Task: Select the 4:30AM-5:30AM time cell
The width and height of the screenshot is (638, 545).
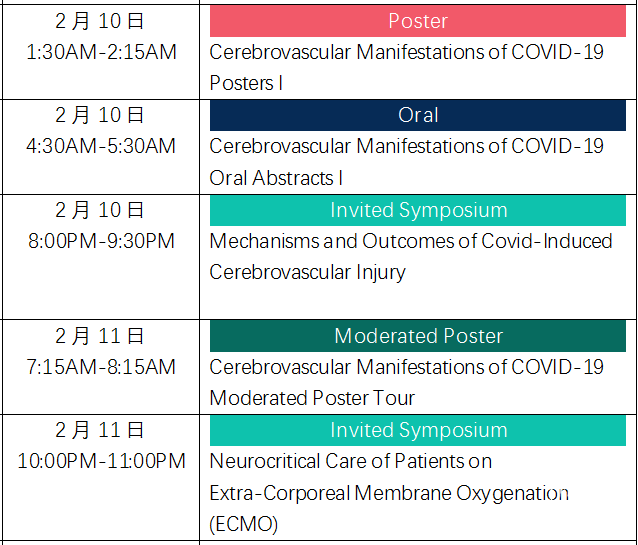Action: 101,147
